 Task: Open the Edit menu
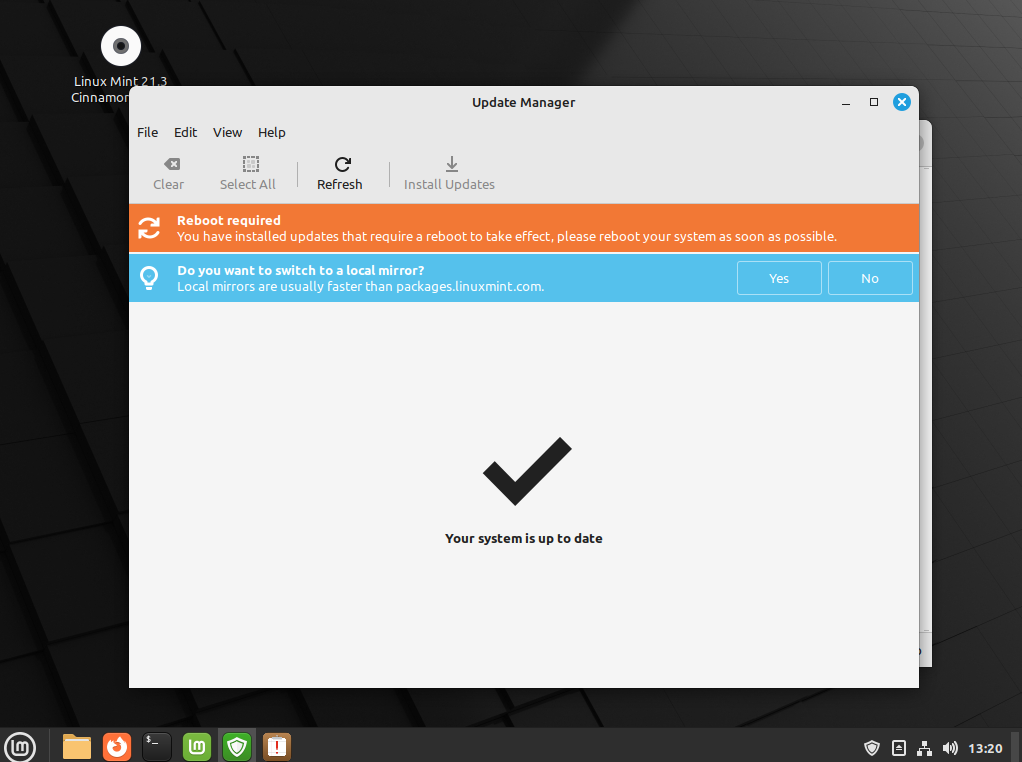(x=185, y=132)
